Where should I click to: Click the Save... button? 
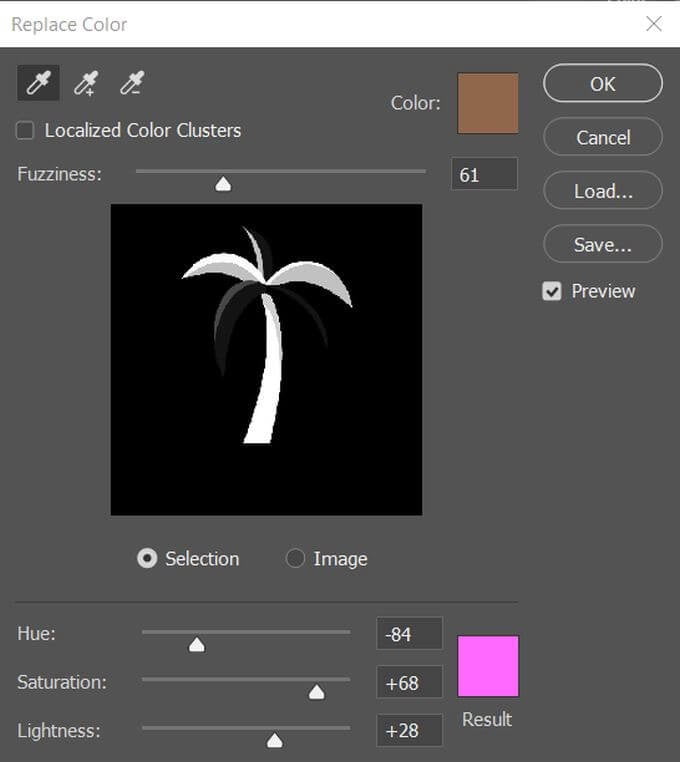[603, 244]
